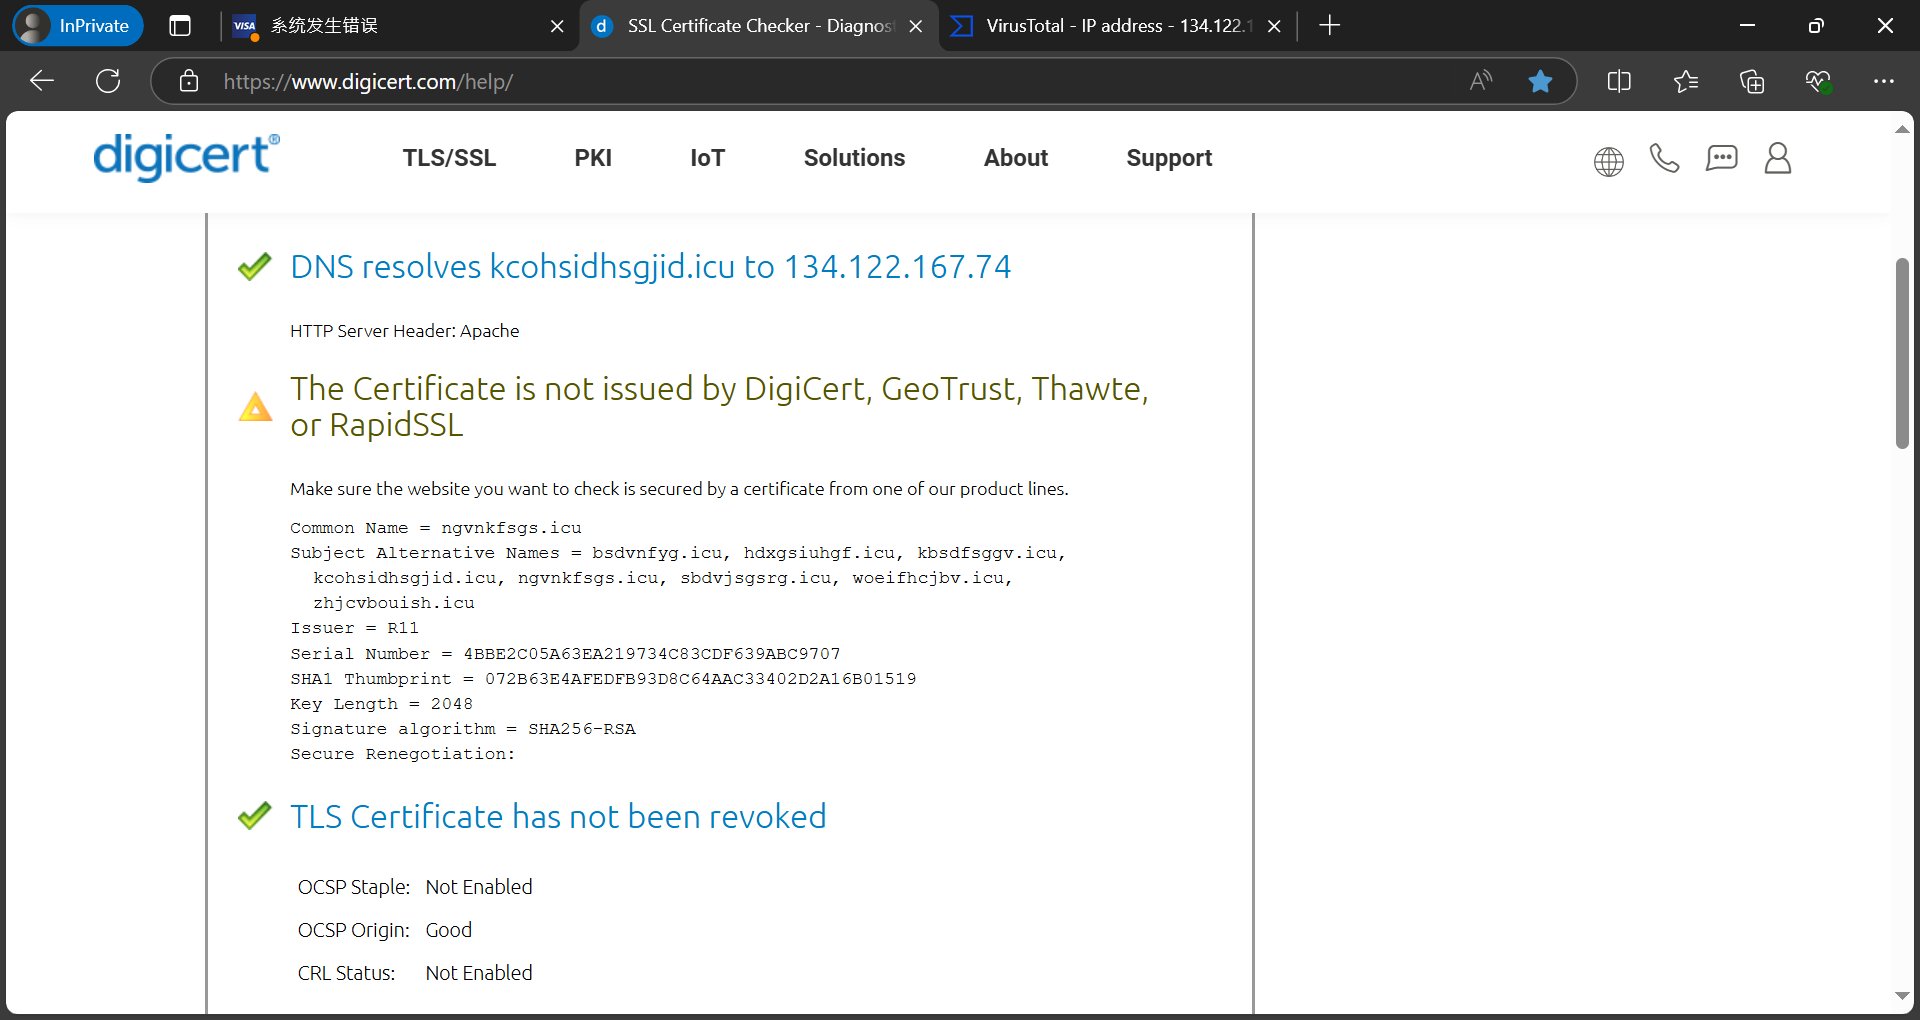Click OCSP Origin Good value
Screen dimensions: 1920x1020
[x=448, y=930]
